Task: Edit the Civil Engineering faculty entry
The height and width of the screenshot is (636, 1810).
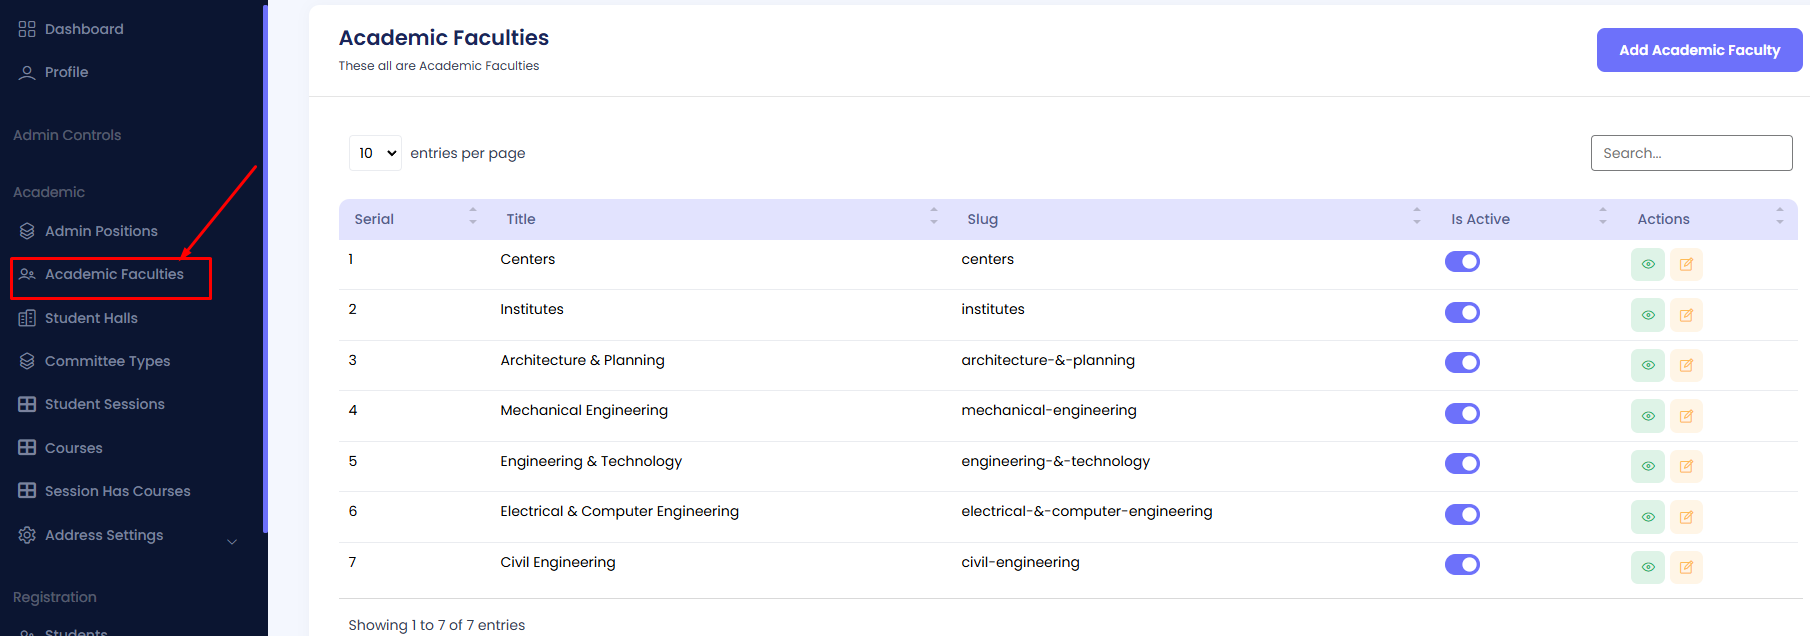Action: pyautogui.click(x=1686, y=568)
